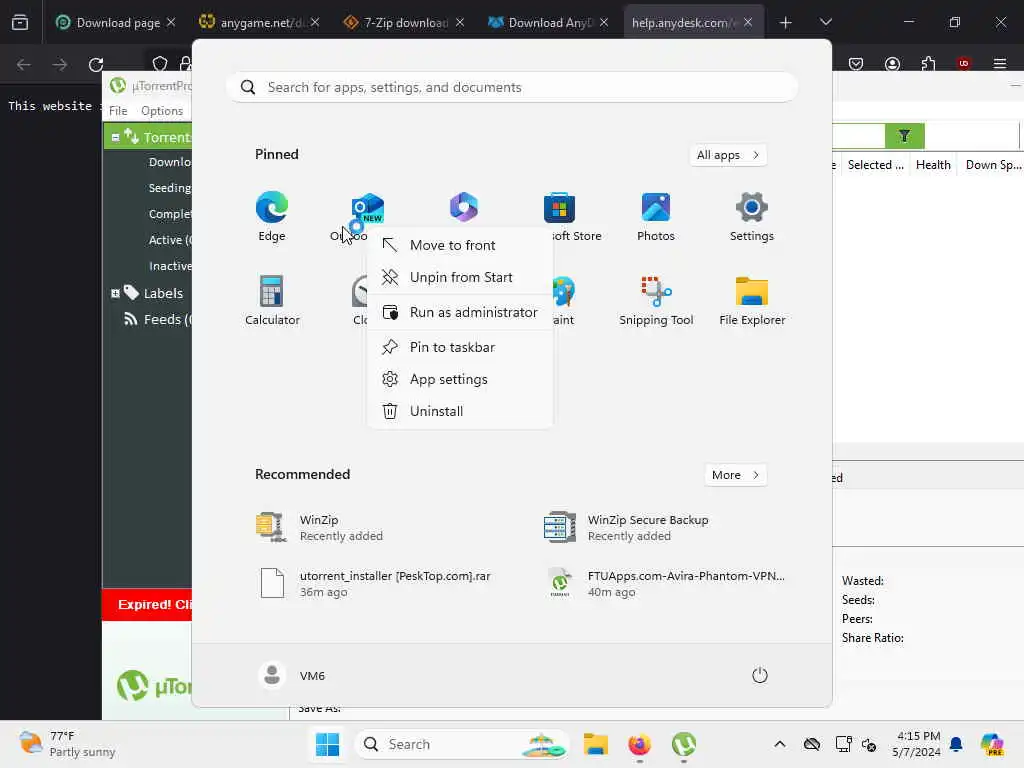
Task: Click uTorrent green filter button
Action: (x=904, y=136)
